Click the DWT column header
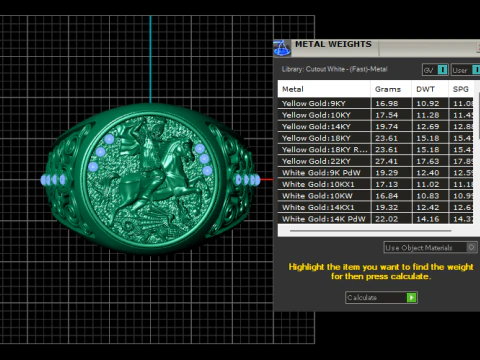This screenshot has height=360, width=480. pos(430,89)
